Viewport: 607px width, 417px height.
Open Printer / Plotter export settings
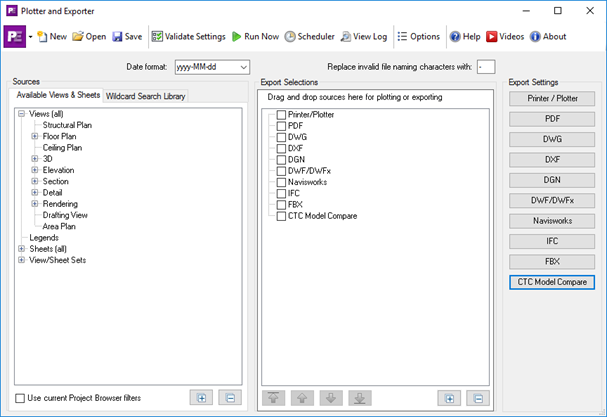(552, 98)
